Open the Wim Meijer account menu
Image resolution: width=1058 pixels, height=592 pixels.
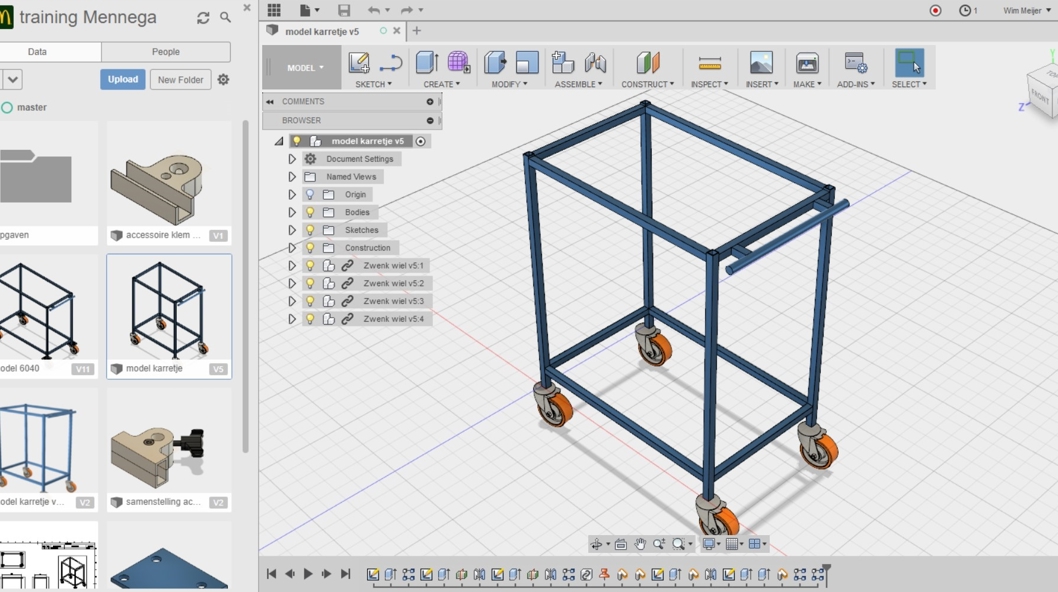coord(1026,10)
